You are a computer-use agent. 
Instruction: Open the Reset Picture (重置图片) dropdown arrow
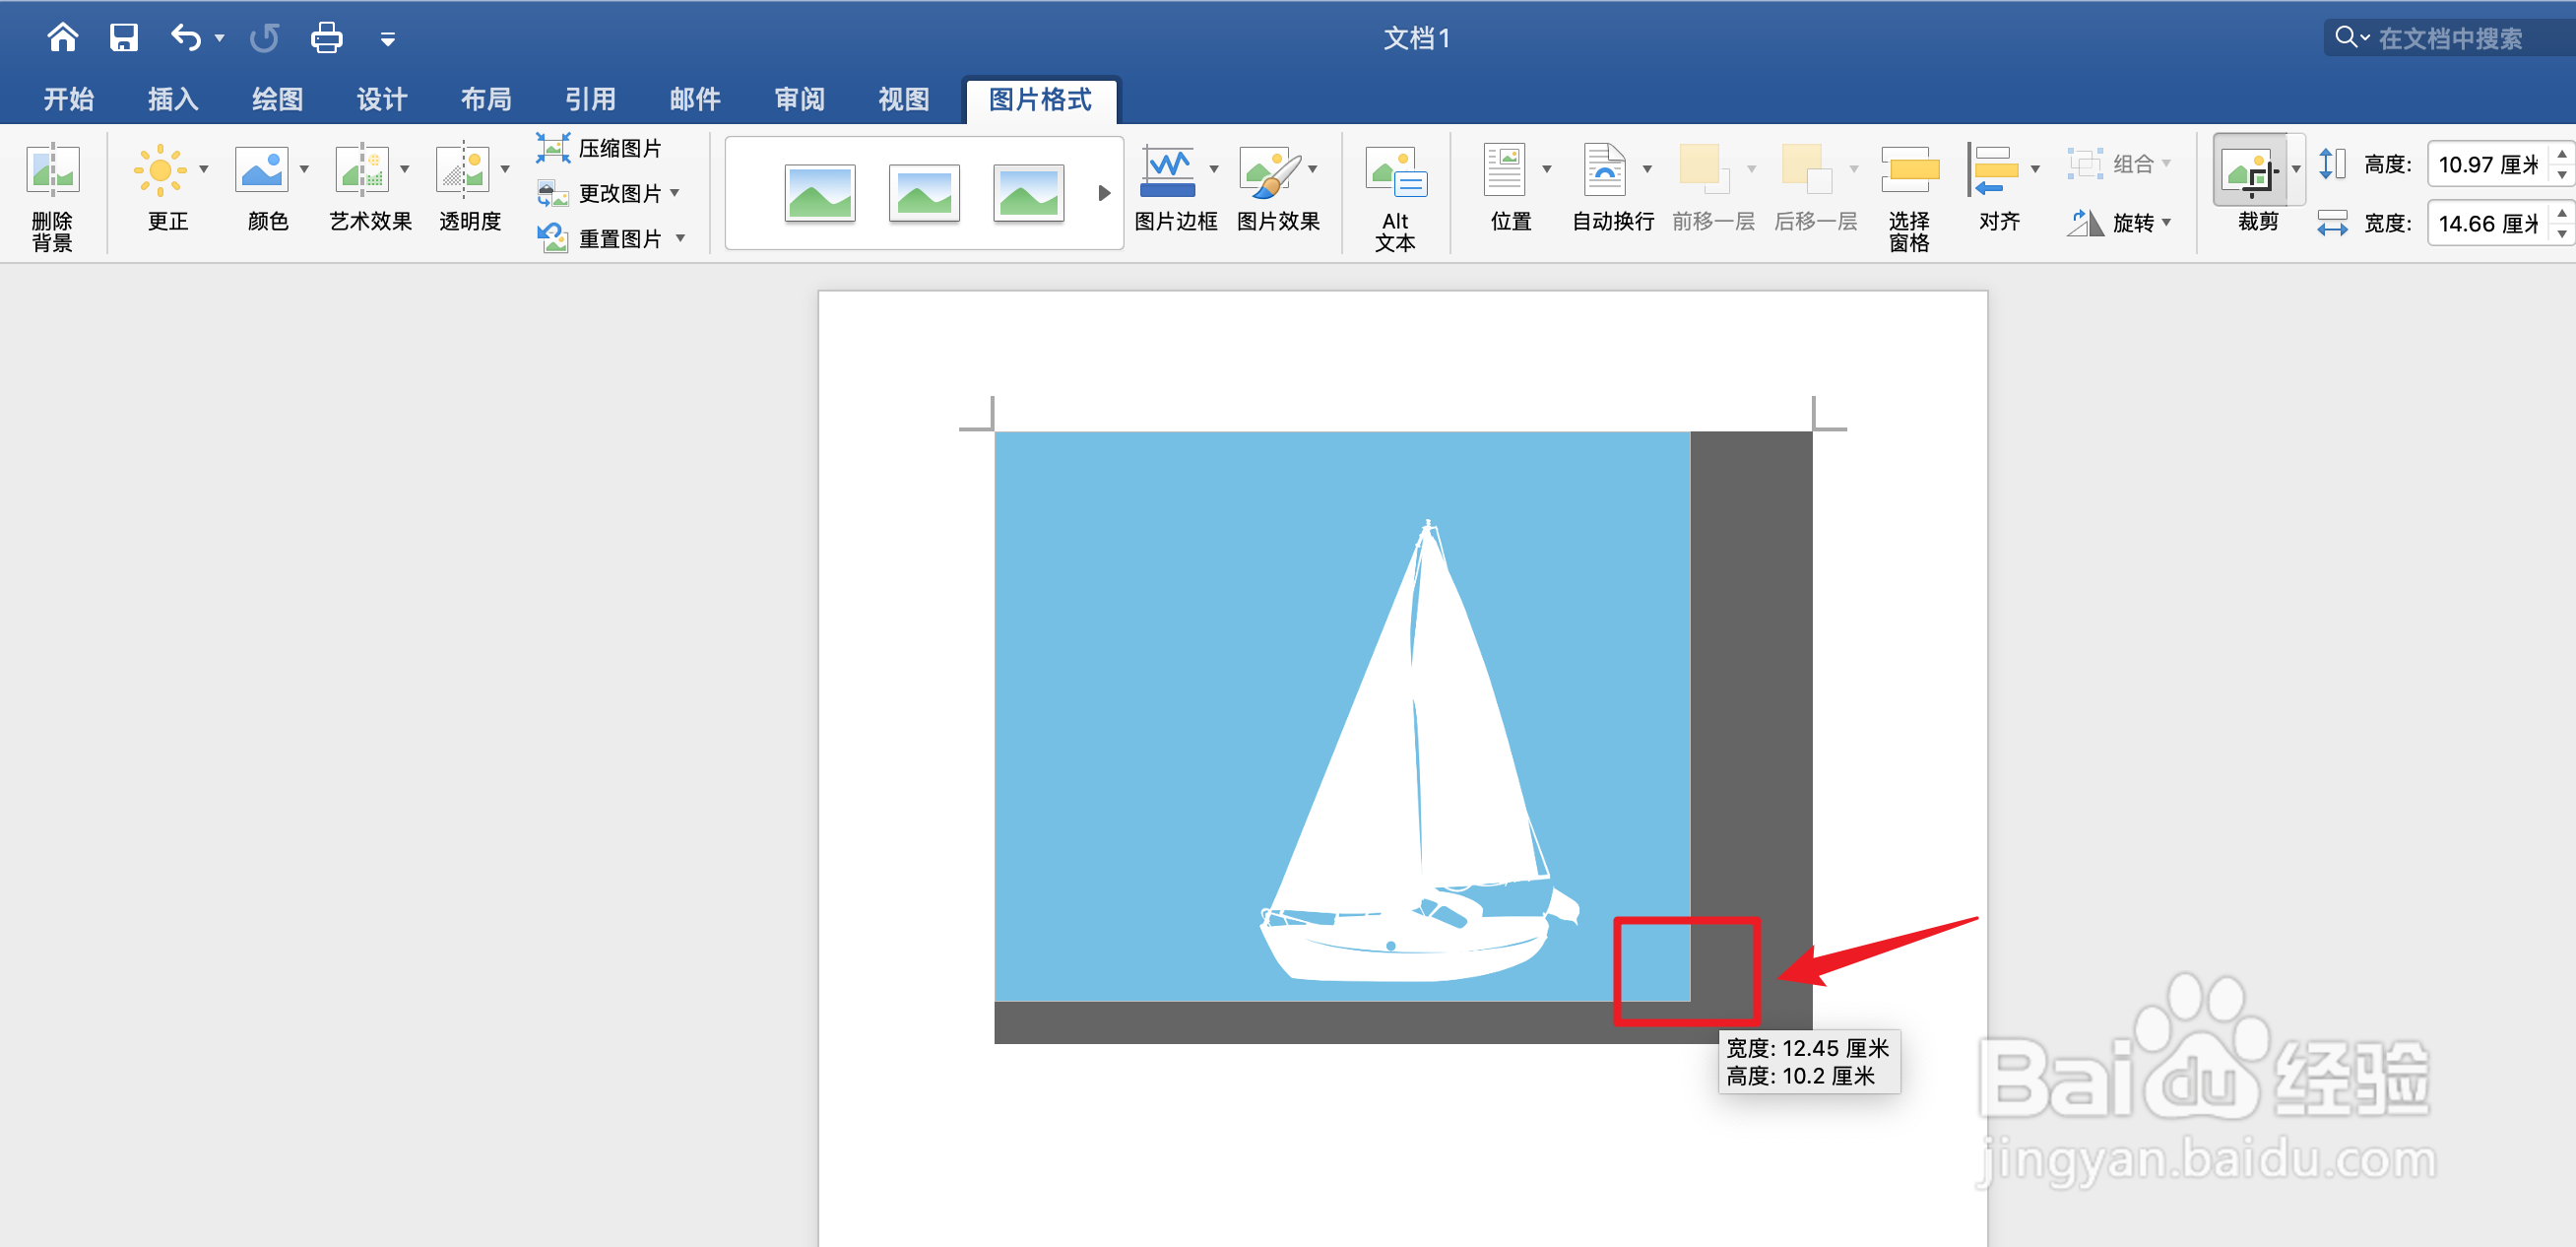click(681, 238)
